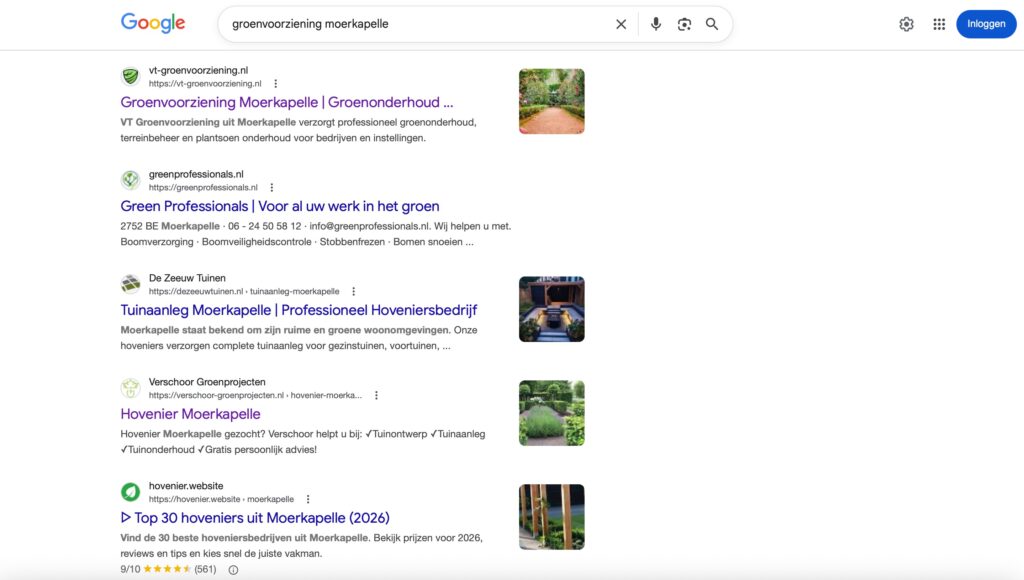The width and height of the screenshot is (1024, 580).
Task: Open quick settings via the gear icon
Action: point(906,23)
